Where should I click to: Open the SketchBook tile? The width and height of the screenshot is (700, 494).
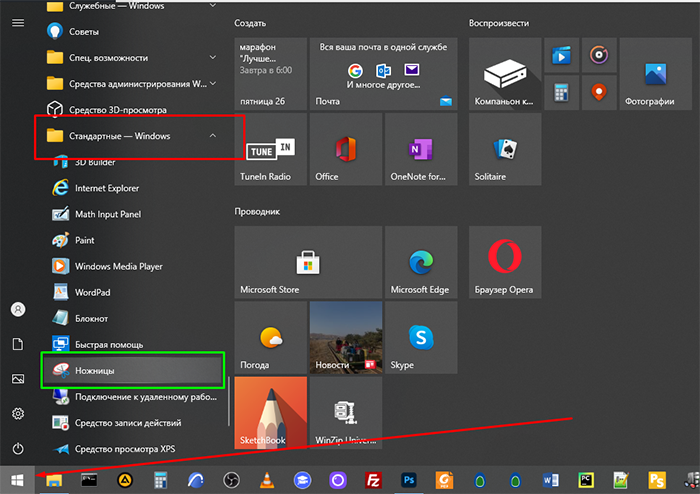[271, 413]
